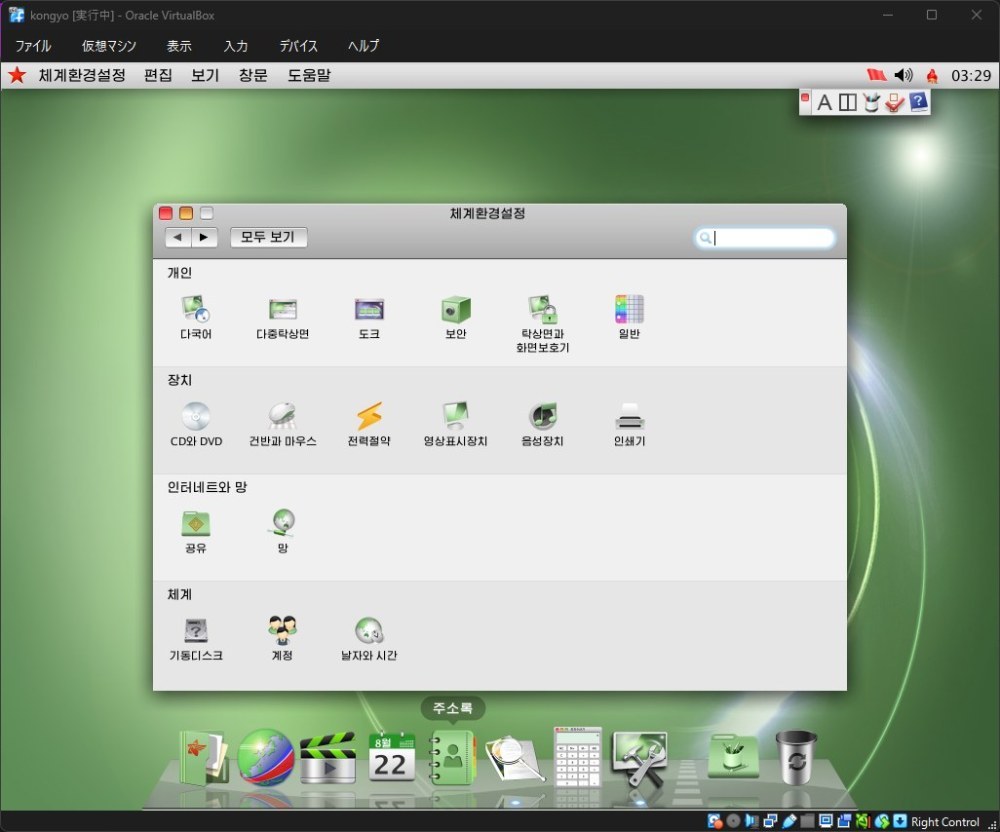Open the 일반 general preferences
Viewport: 1000px width, 832px height.
tap(629, 317)
